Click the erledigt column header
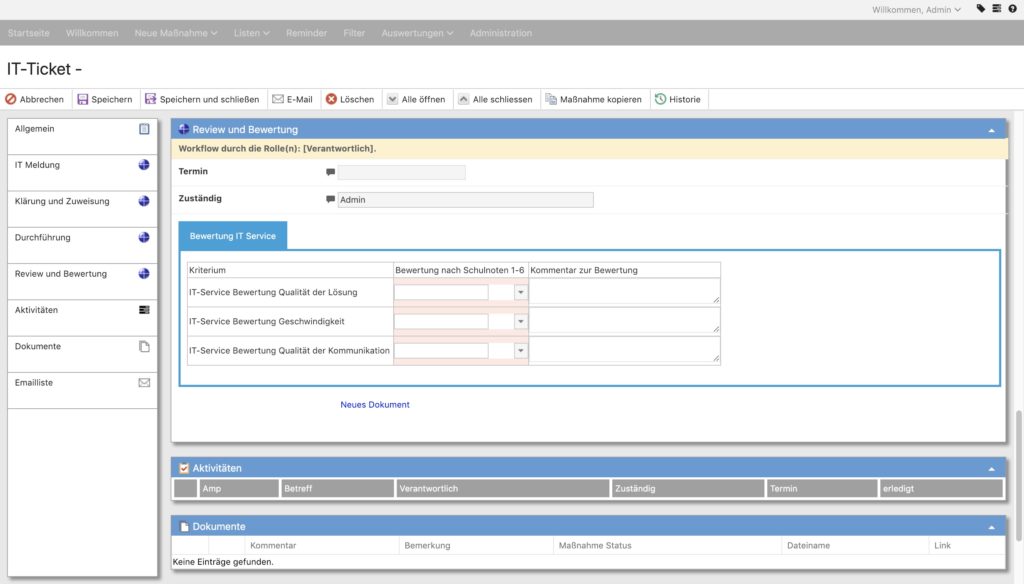The width and height of the screenshot is (1024, 584). tap(941, 489)
